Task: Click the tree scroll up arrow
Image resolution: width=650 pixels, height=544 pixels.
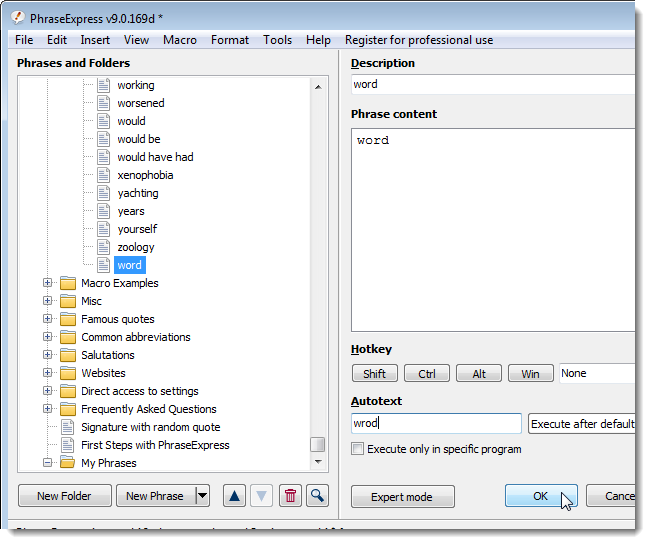Action: pos(318,87)
